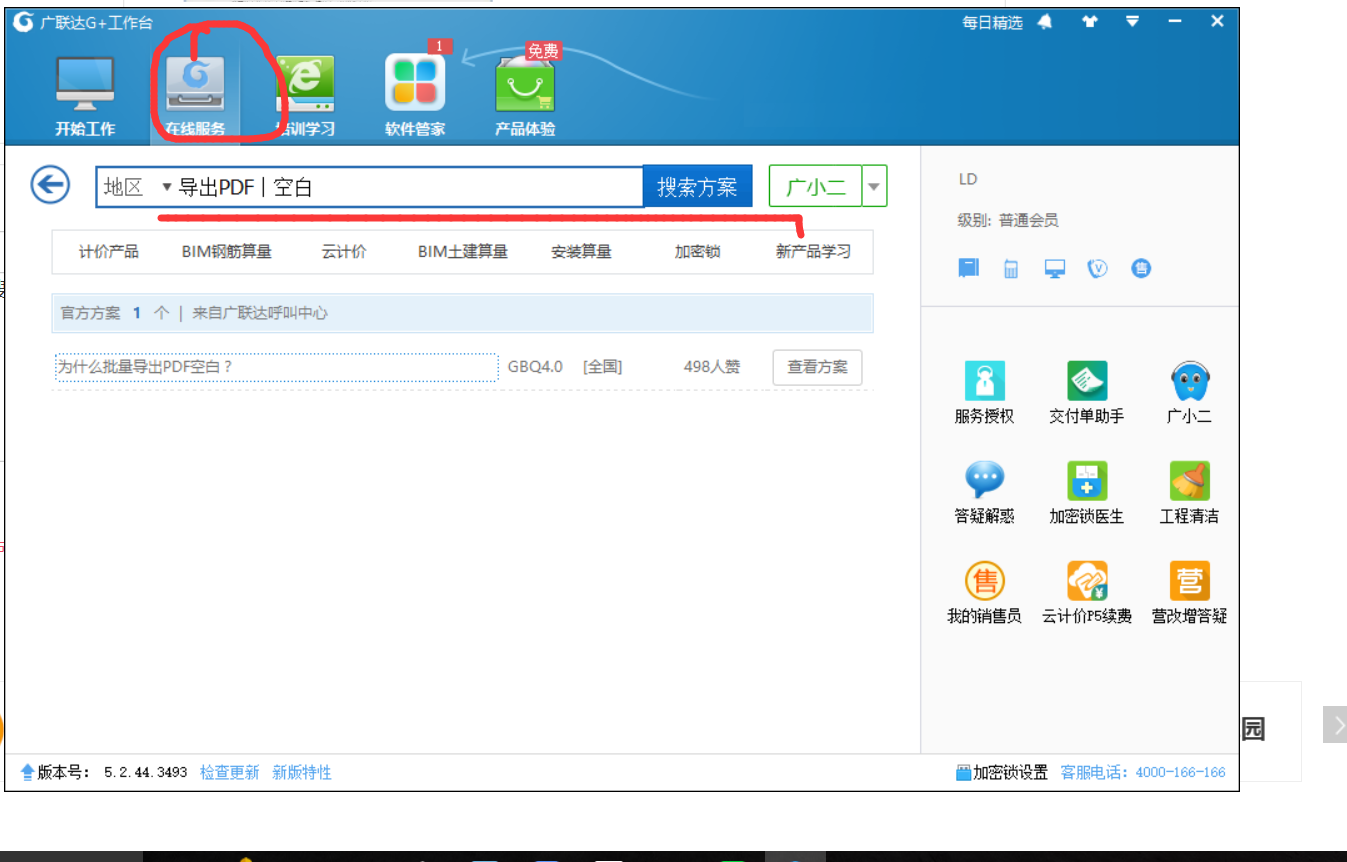
Task: Expand the arrow next to 广小二 button
Action: click(x=875, y=186)
